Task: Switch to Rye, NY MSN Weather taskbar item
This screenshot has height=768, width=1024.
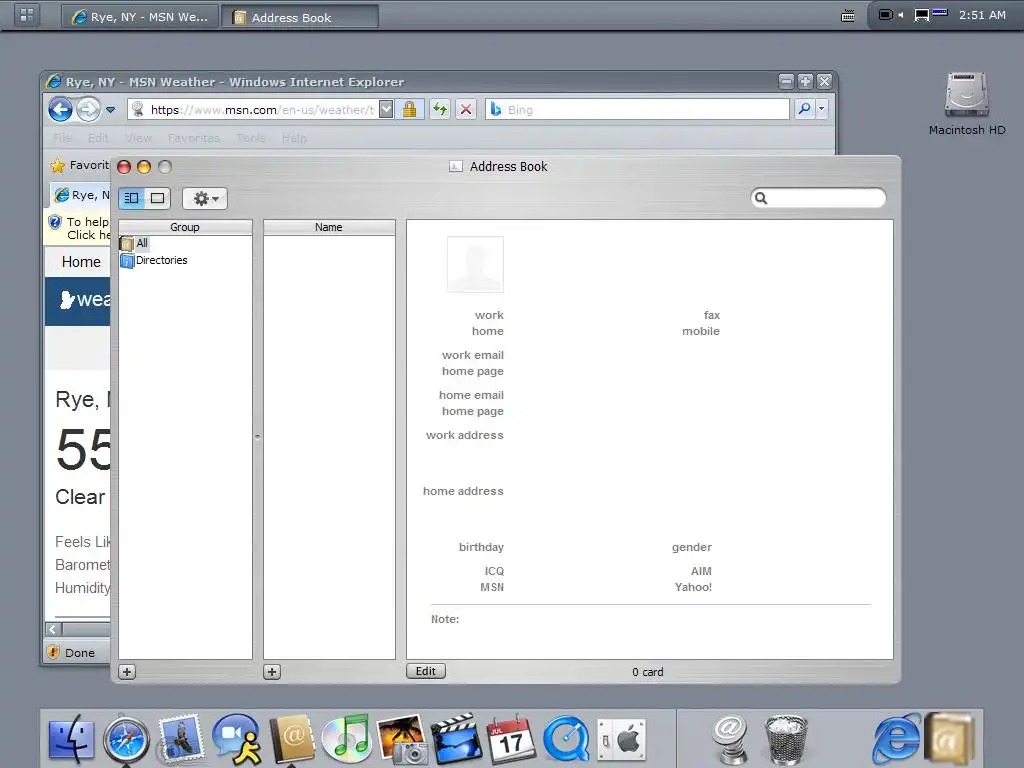Action: coord(139,16)
